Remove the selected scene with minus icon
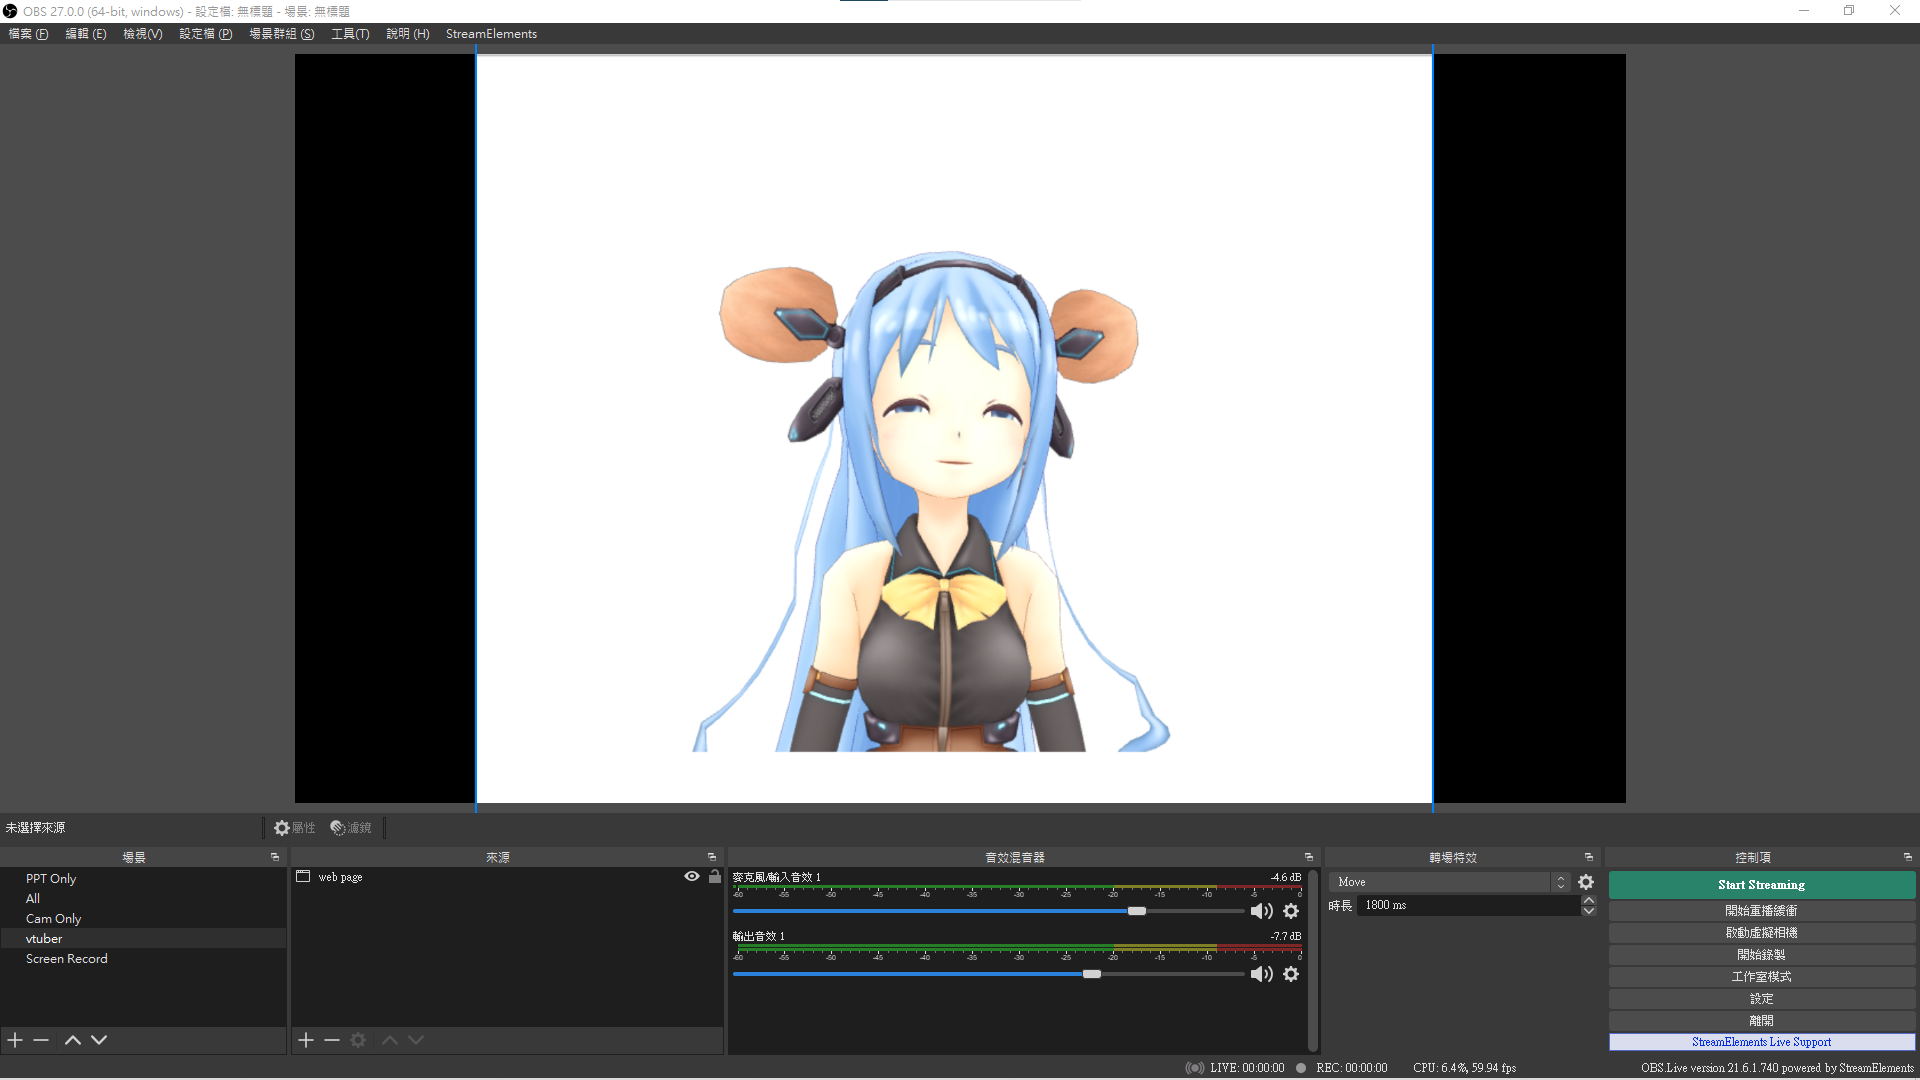 pyautogui.click(x=41, y=1040)
